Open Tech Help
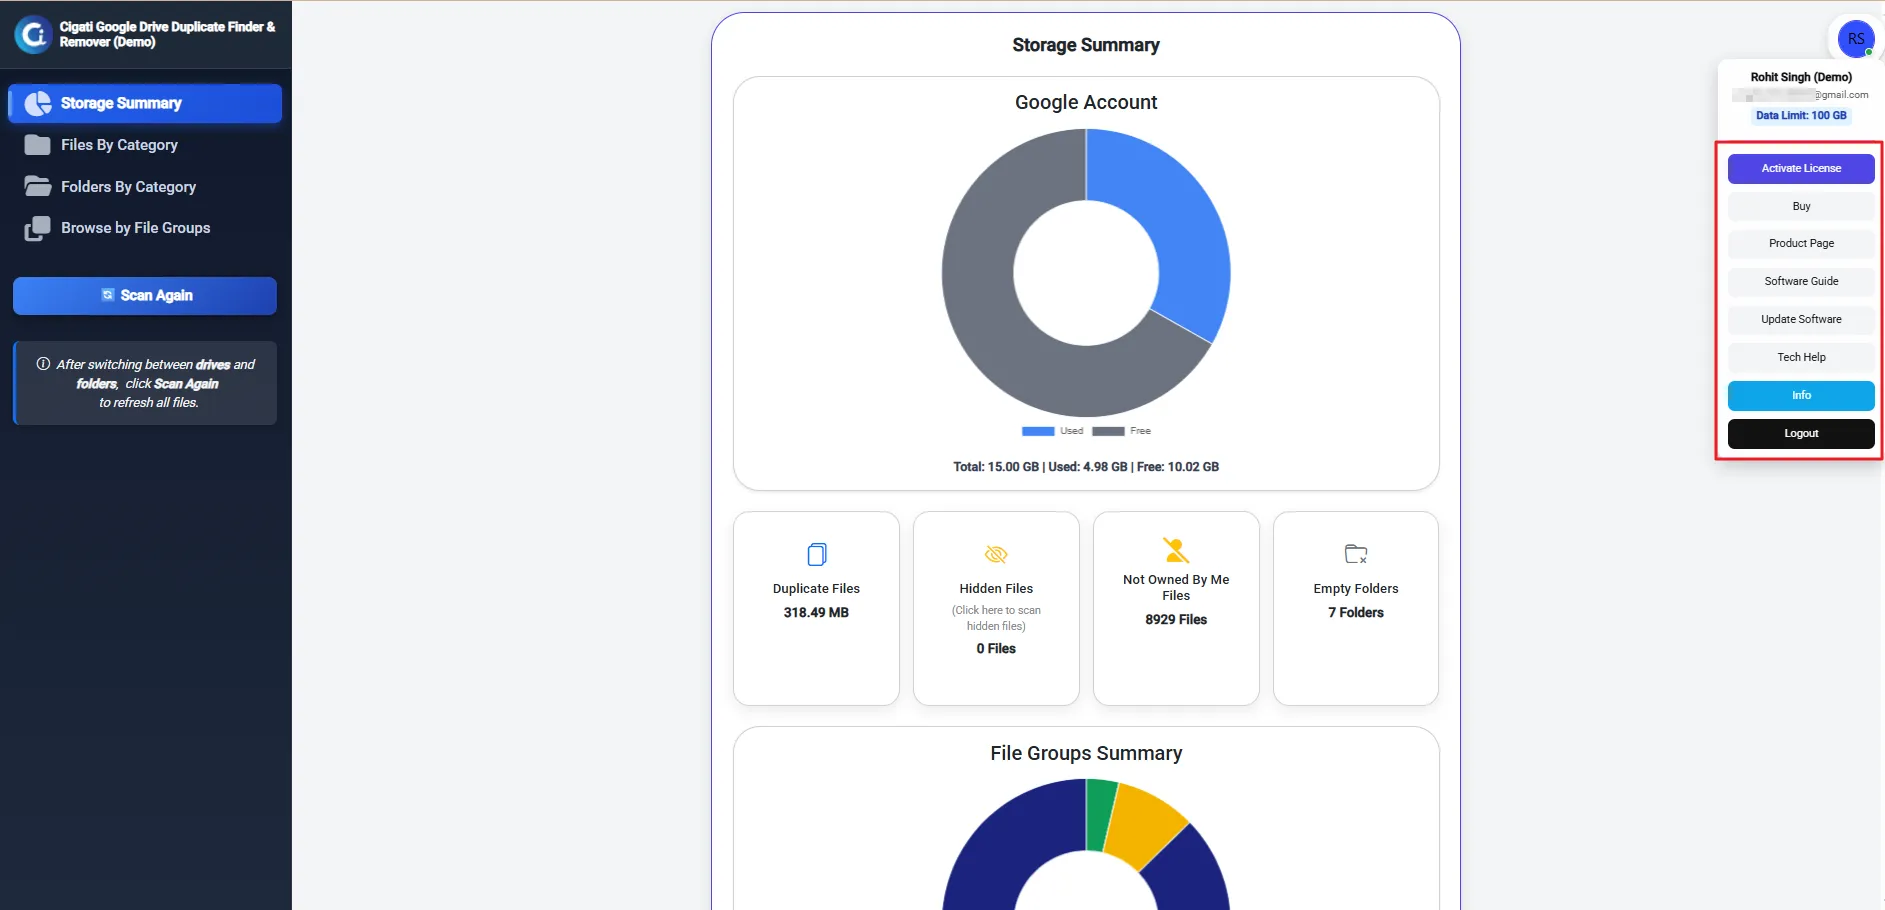Image resolution: width=1885 pixels, height=910 pixels. tap(1801, 357)
